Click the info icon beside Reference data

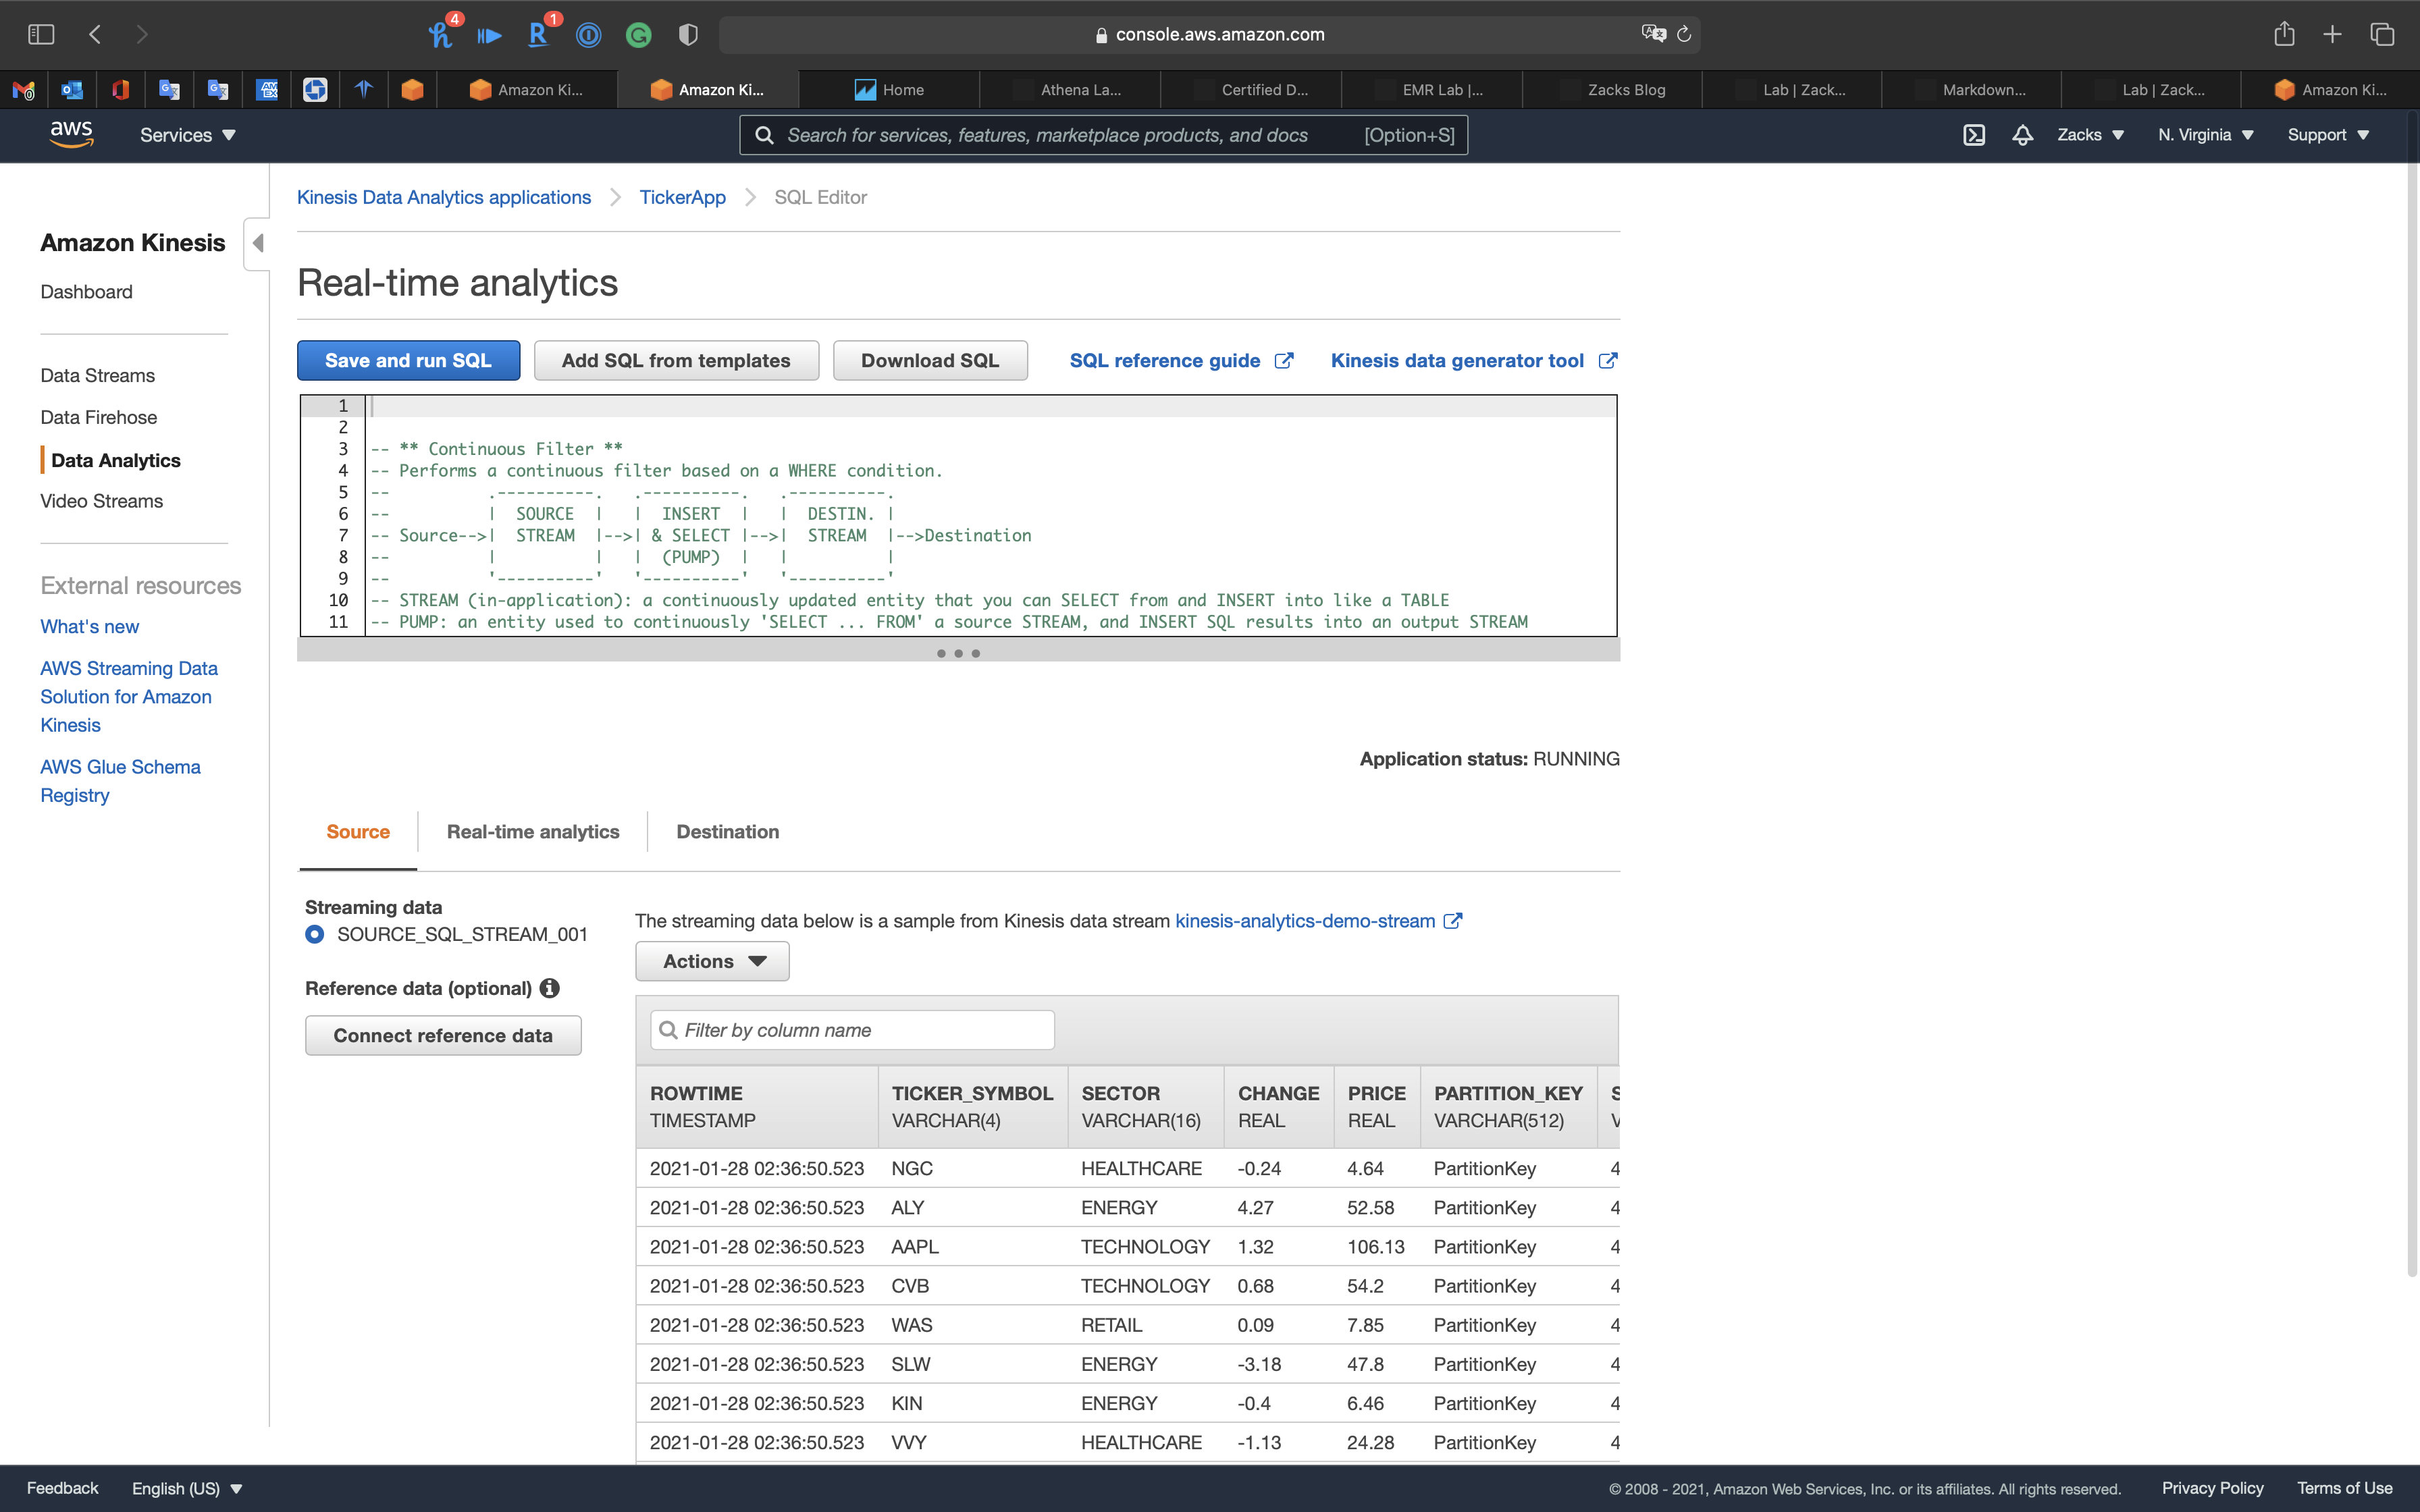[549, 988]
